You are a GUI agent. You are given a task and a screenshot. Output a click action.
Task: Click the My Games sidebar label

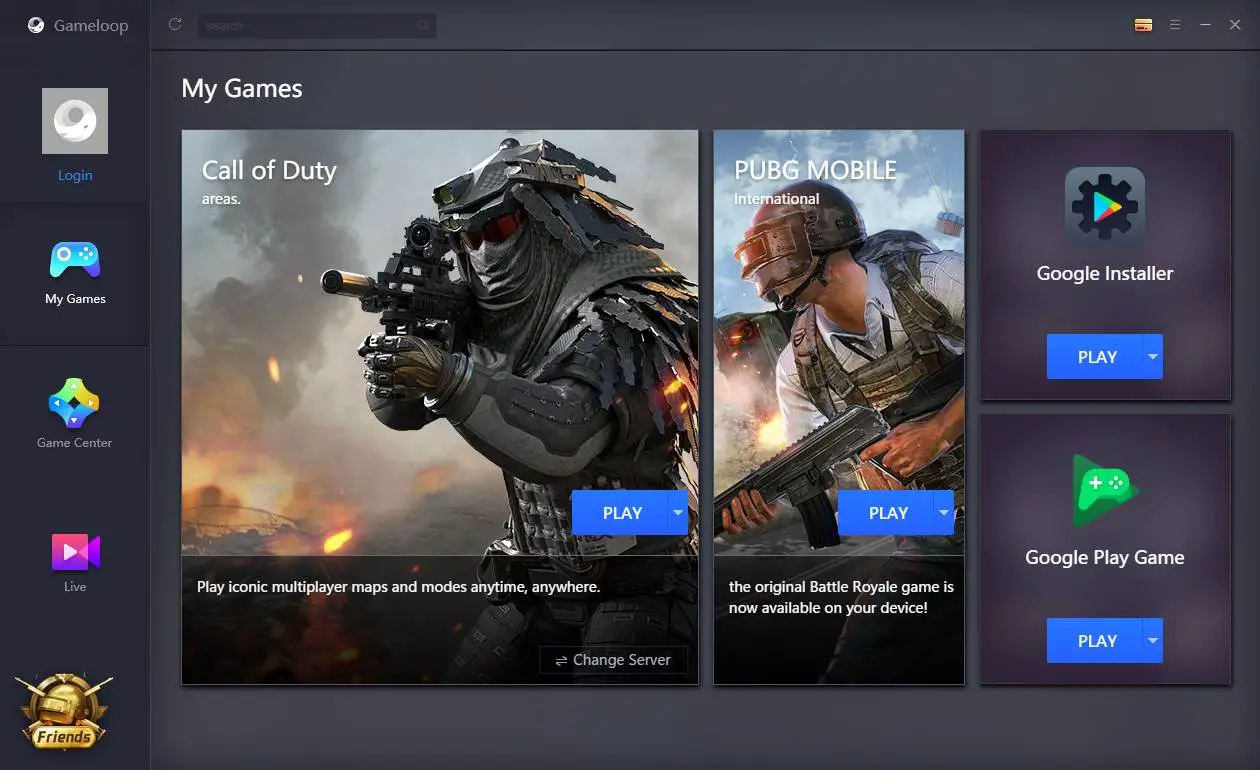click(75, 299)
